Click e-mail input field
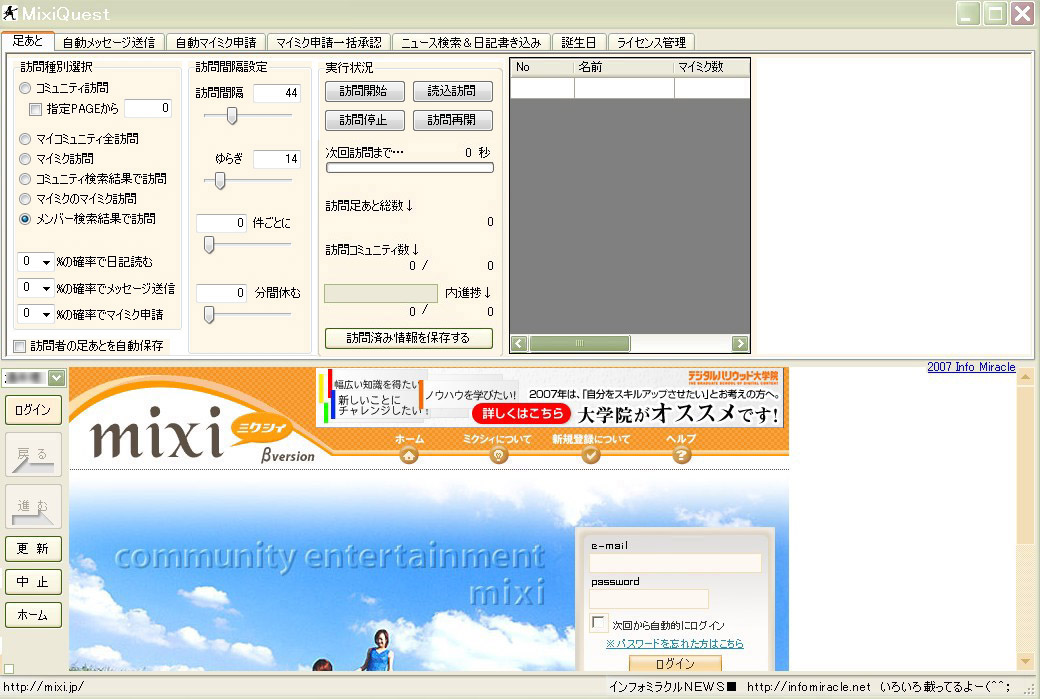 (675, 563)
